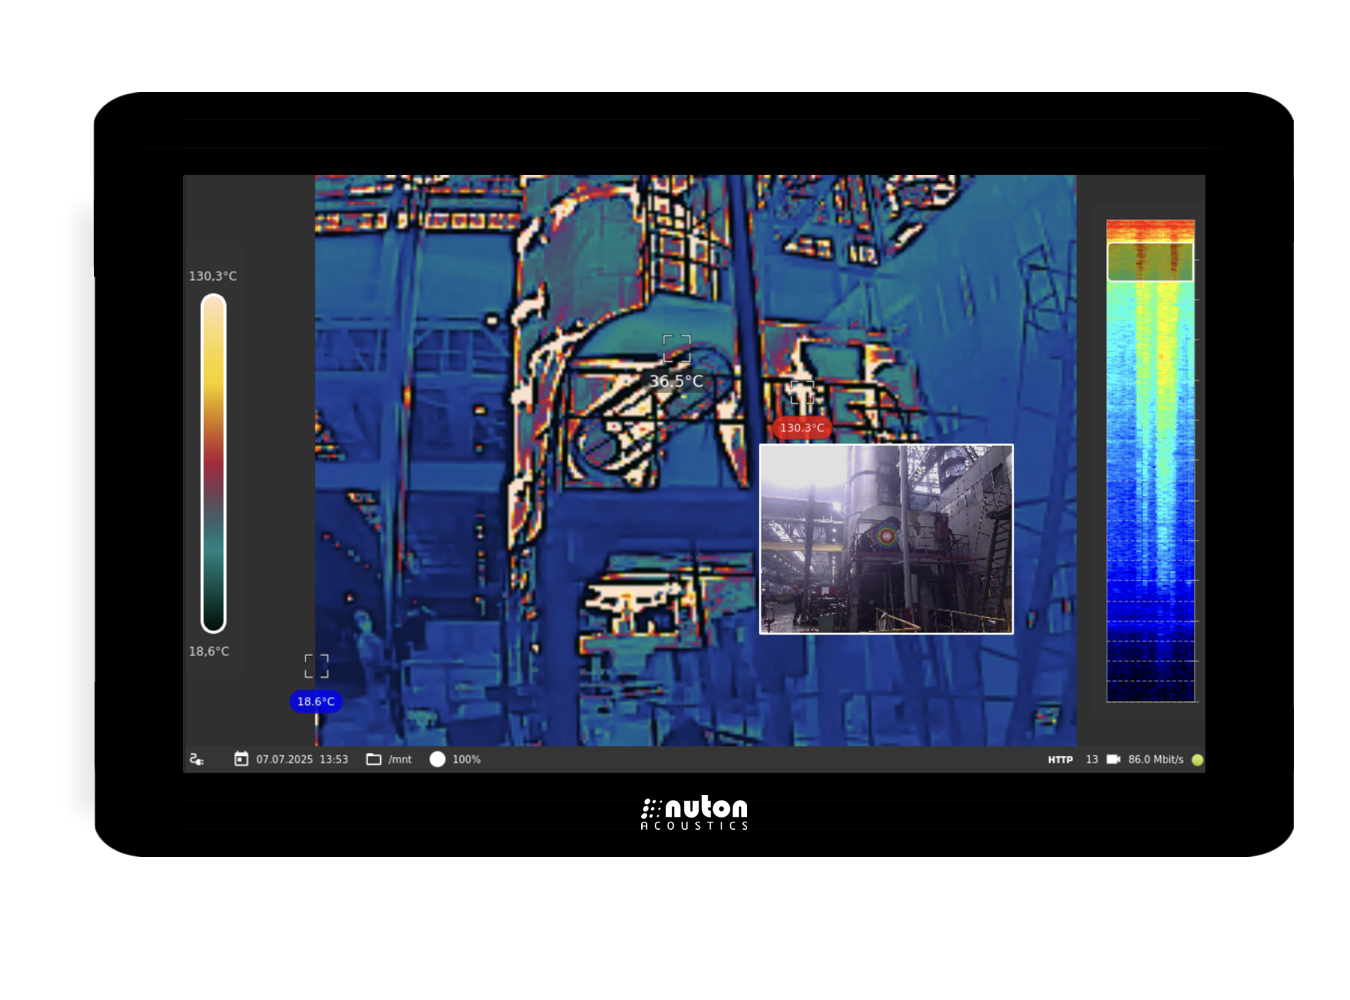Click the green connection status dot
The height and width of the screenshot is (1000, 1350).
pos(1197,760)
